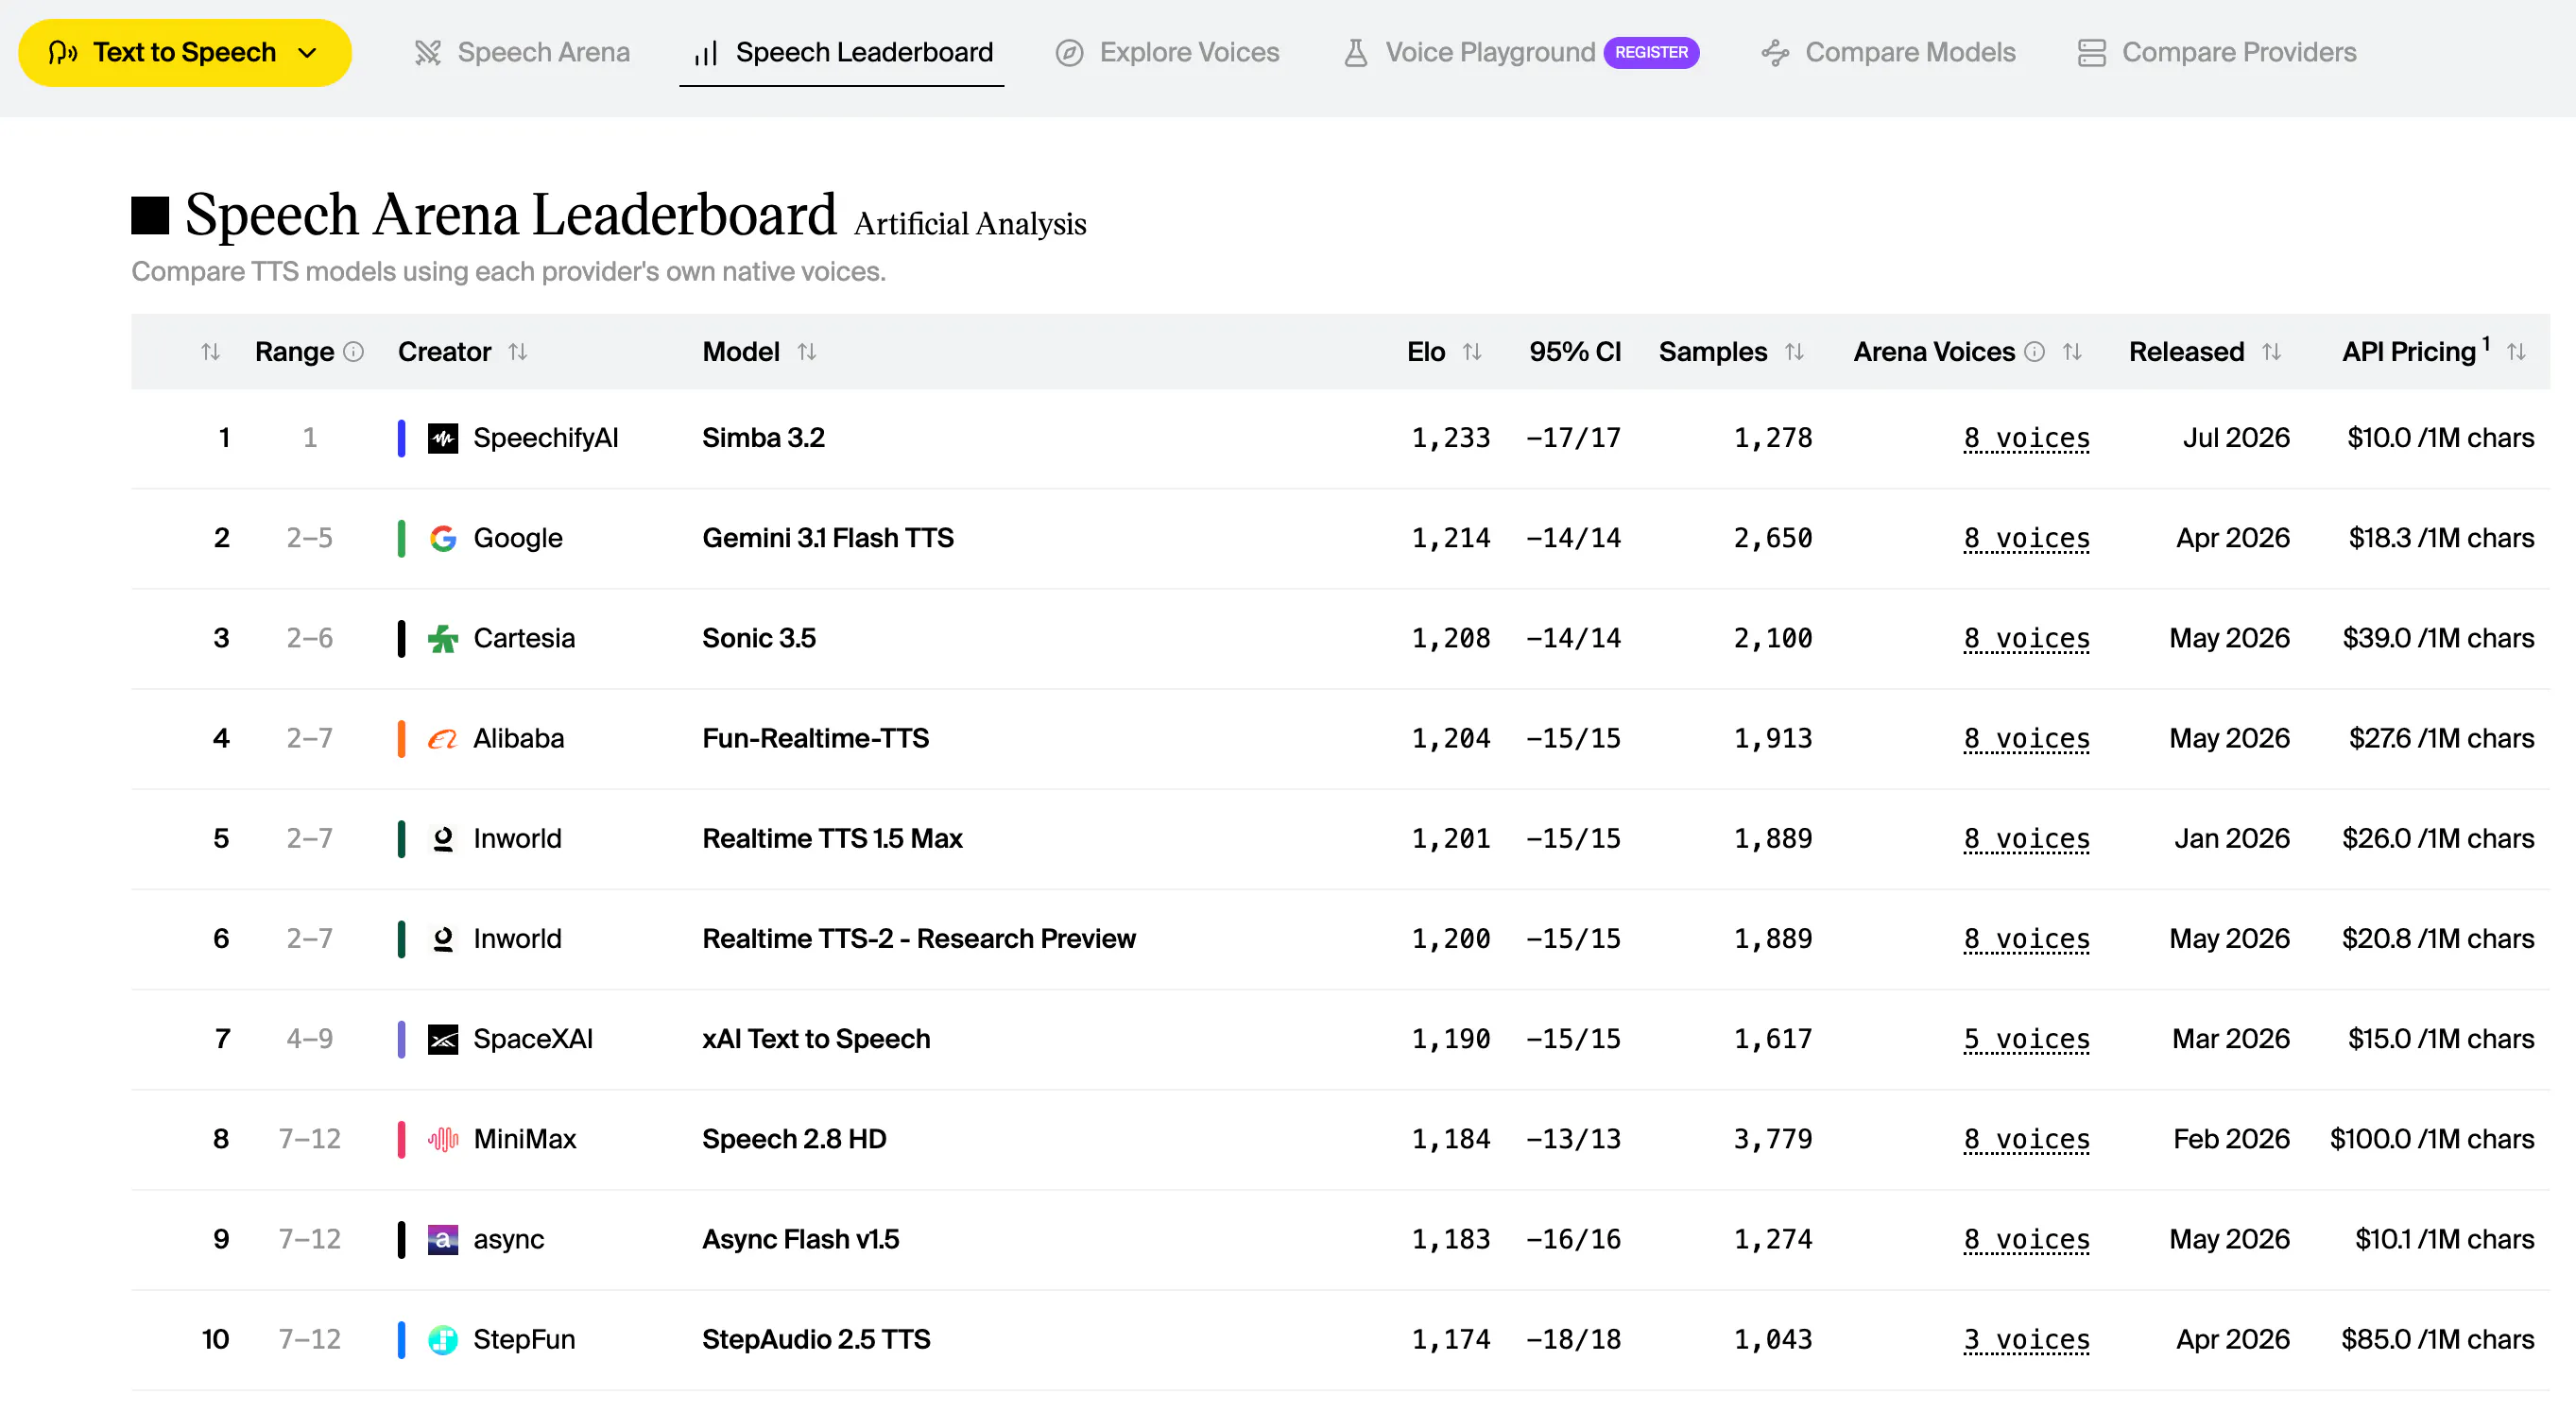Screen dimensions: 2576x1412
Task: Click the Google logo icon
Action: (443, 538)
